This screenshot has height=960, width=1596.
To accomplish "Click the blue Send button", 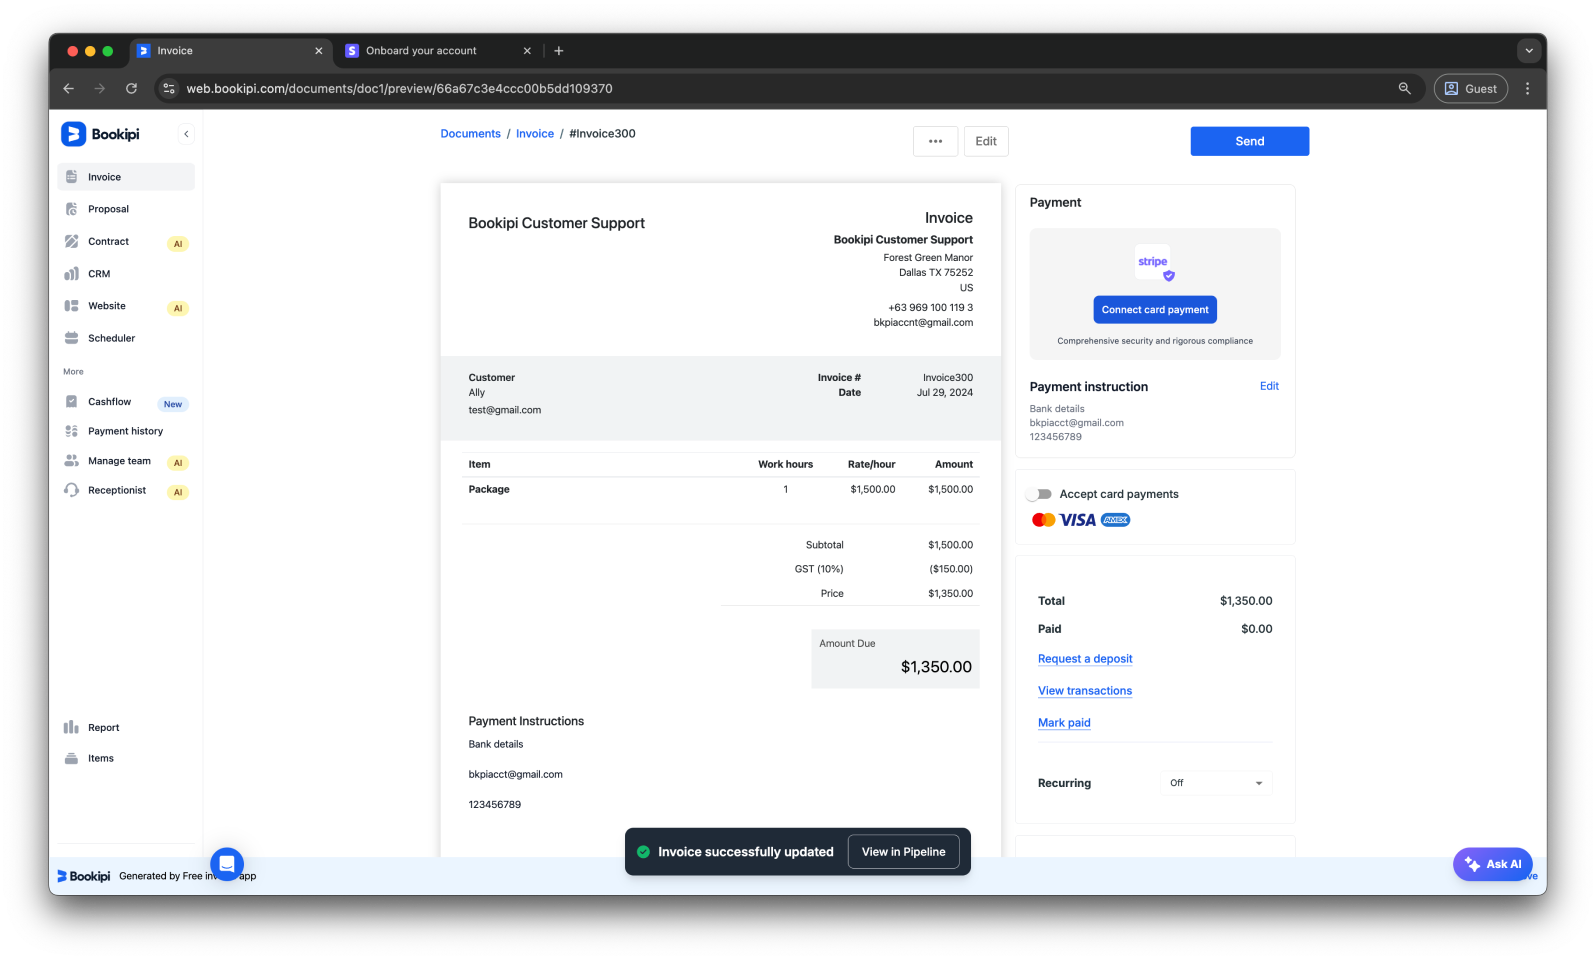I will point(1249,141).
